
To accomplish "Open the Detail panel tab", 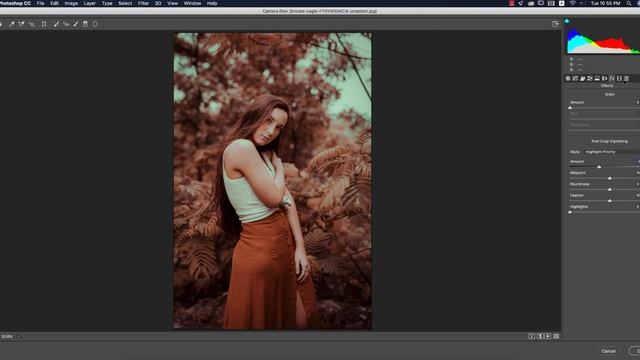I will click(582, 78).
